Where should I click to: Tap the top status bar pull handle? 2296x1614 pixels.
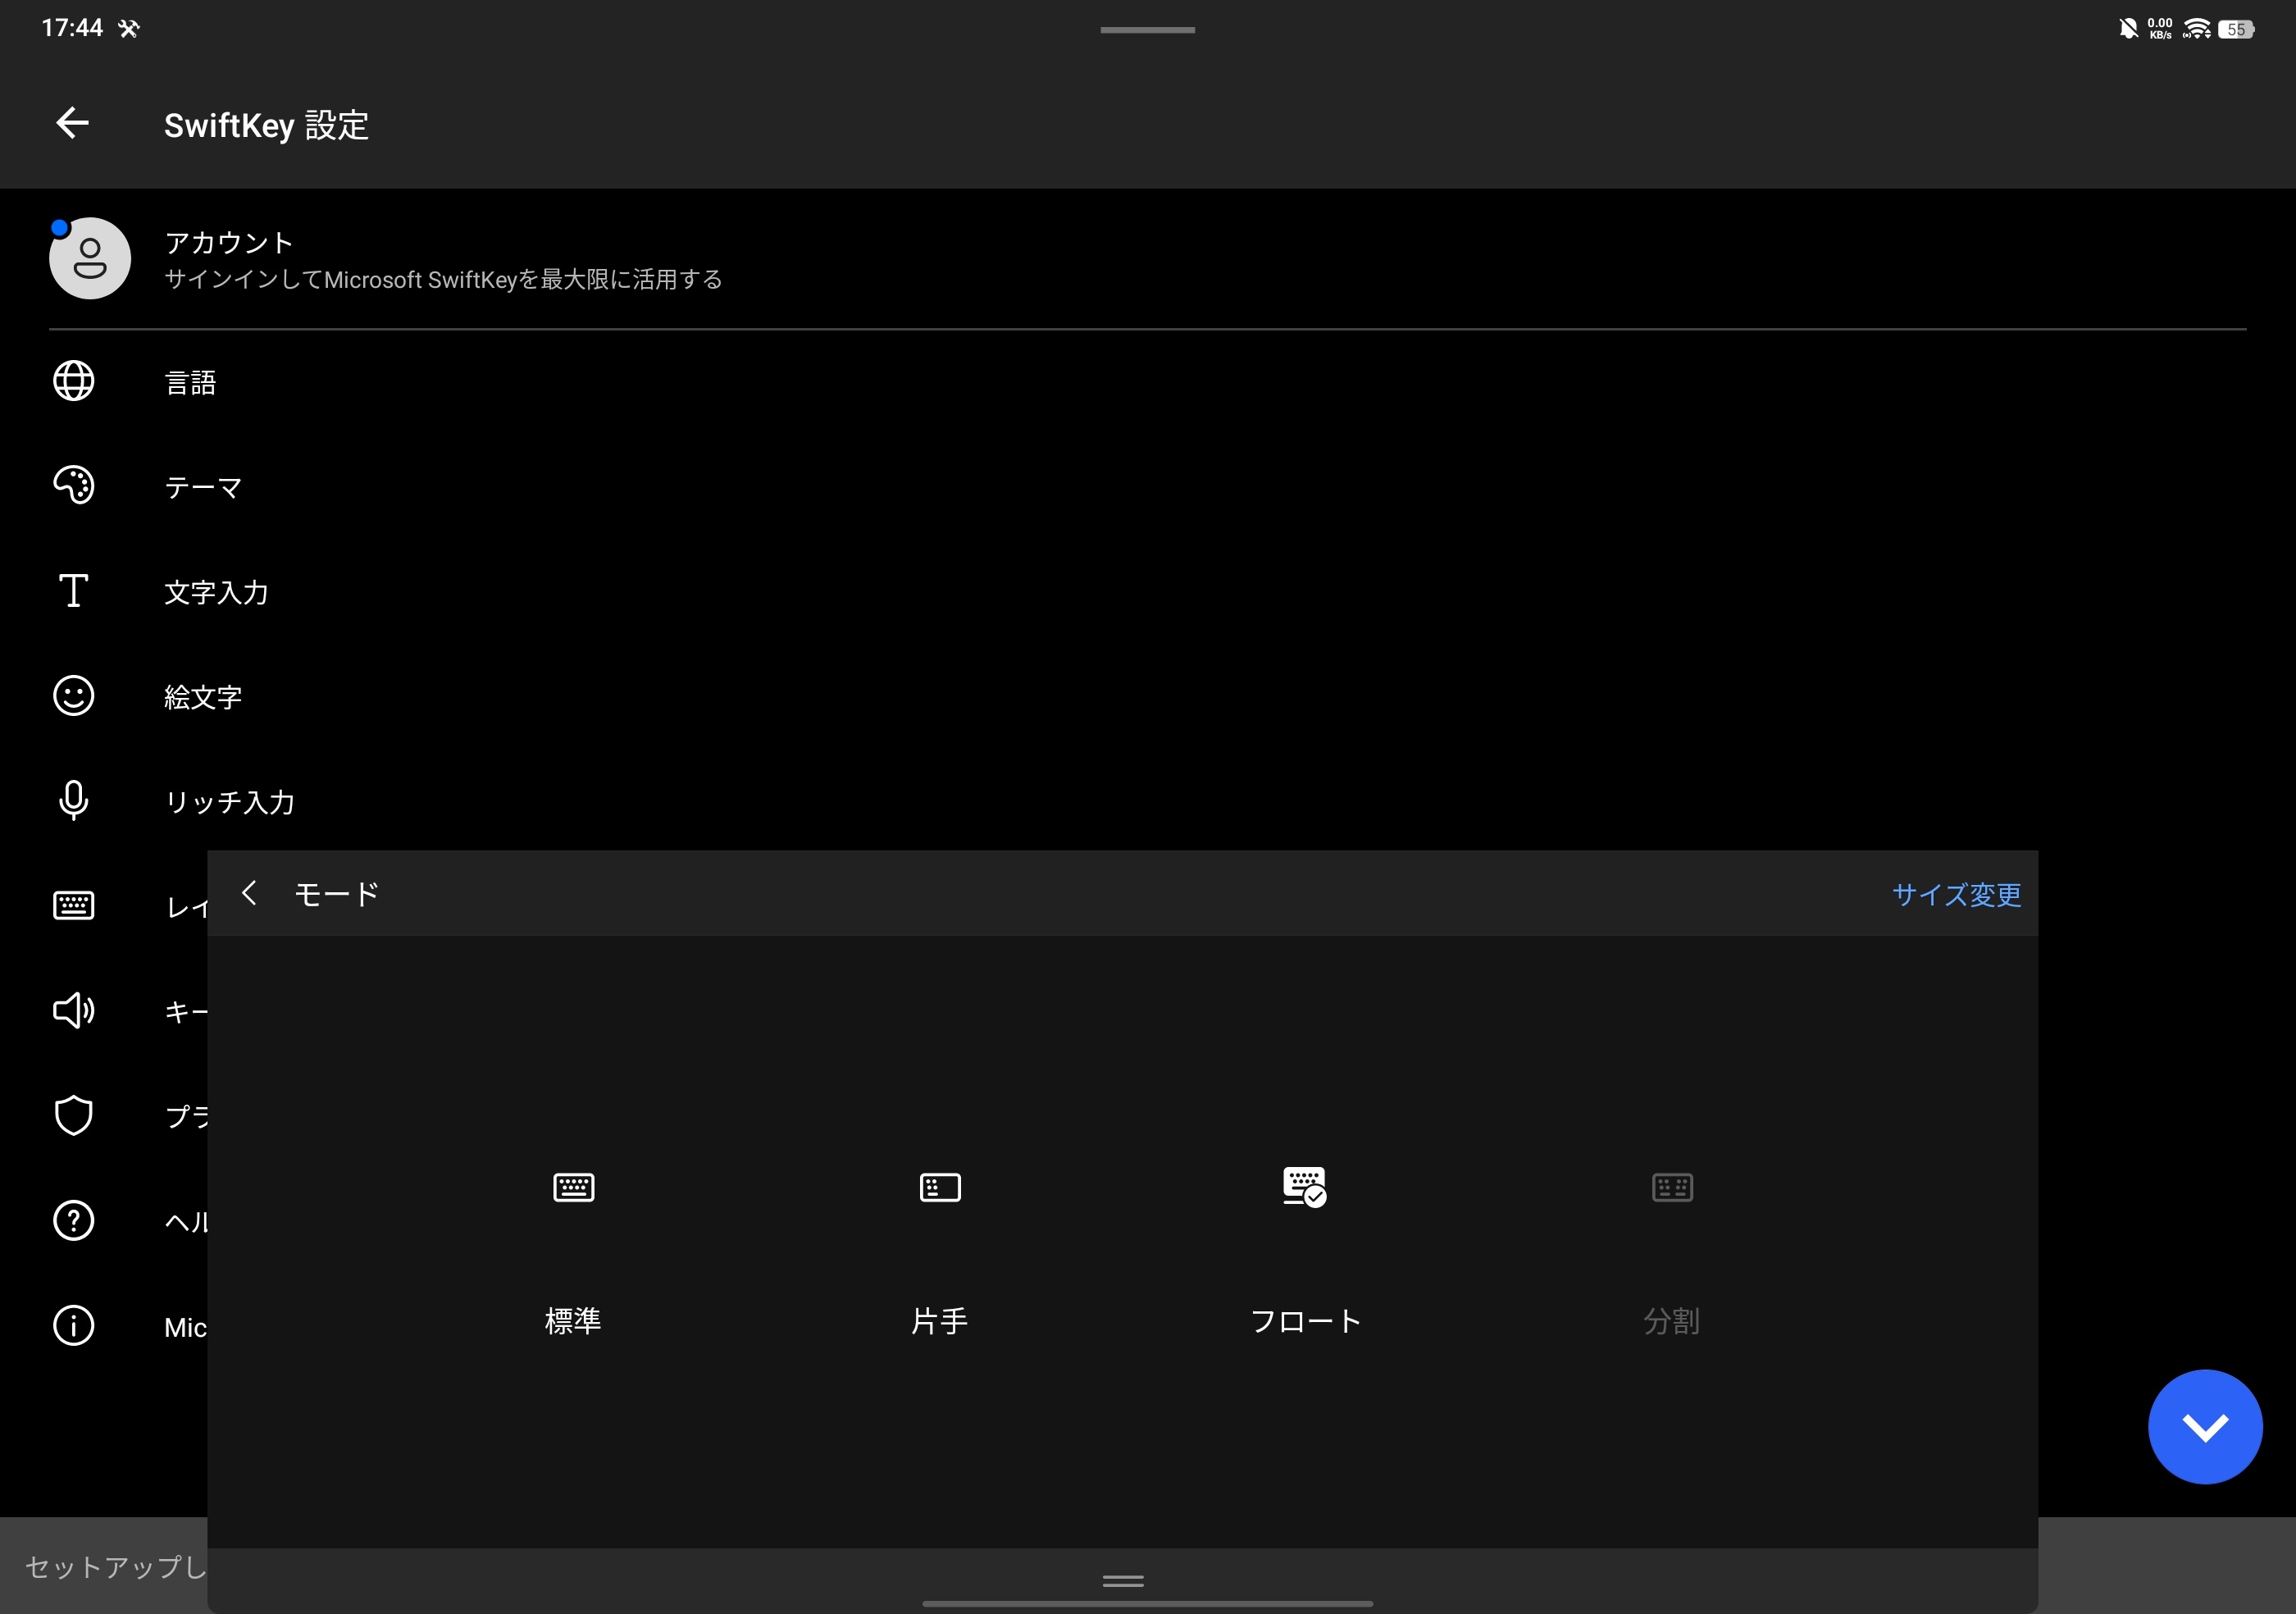(x=1147, y=30)
